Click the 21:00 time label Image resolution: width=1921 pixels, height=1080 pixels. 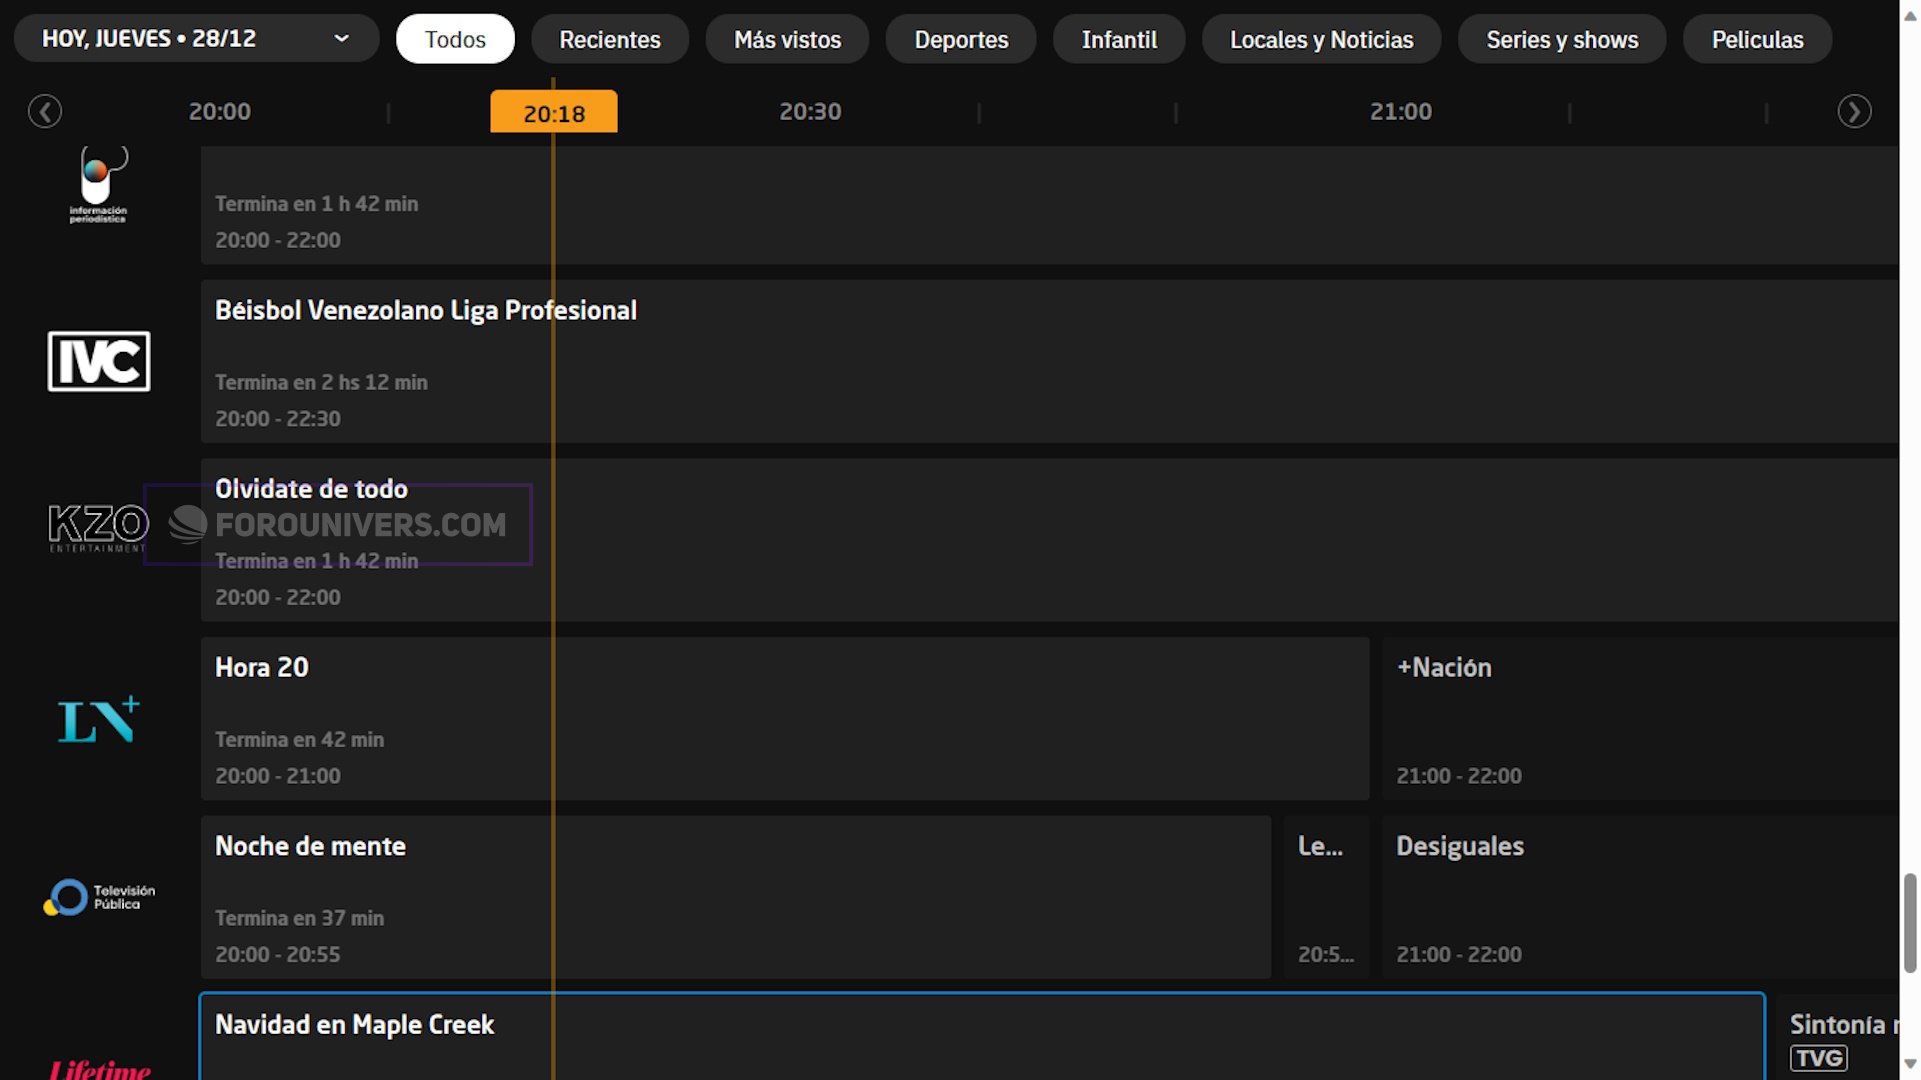pyautogui.click(x=1400, y=111)
